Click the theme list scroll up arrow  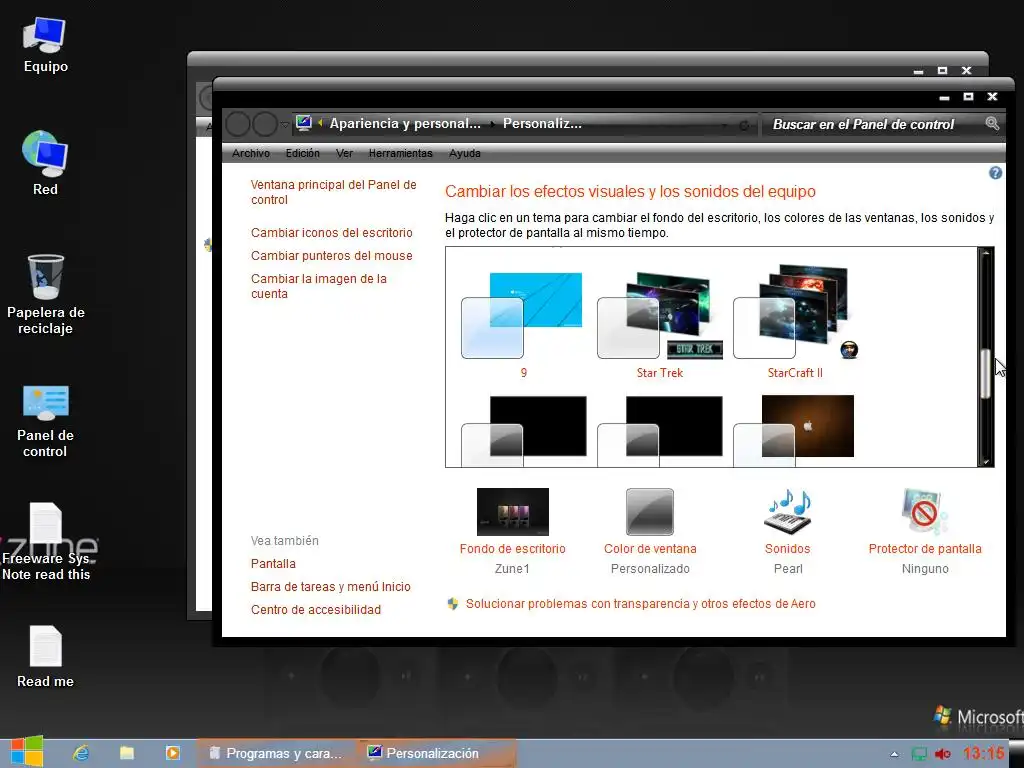tap(985, 253)
